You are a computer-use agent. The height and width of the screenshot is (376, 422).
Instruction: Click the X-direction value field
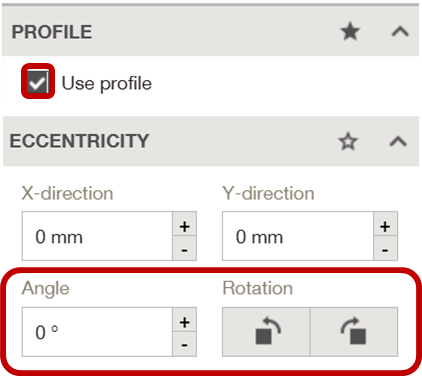[97, 236]
